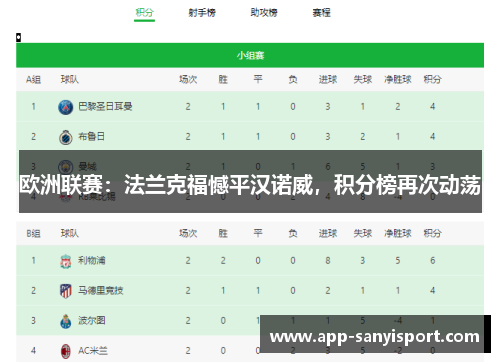
Task: Click the Club Brugge crest icon
Action: [66, 137]
